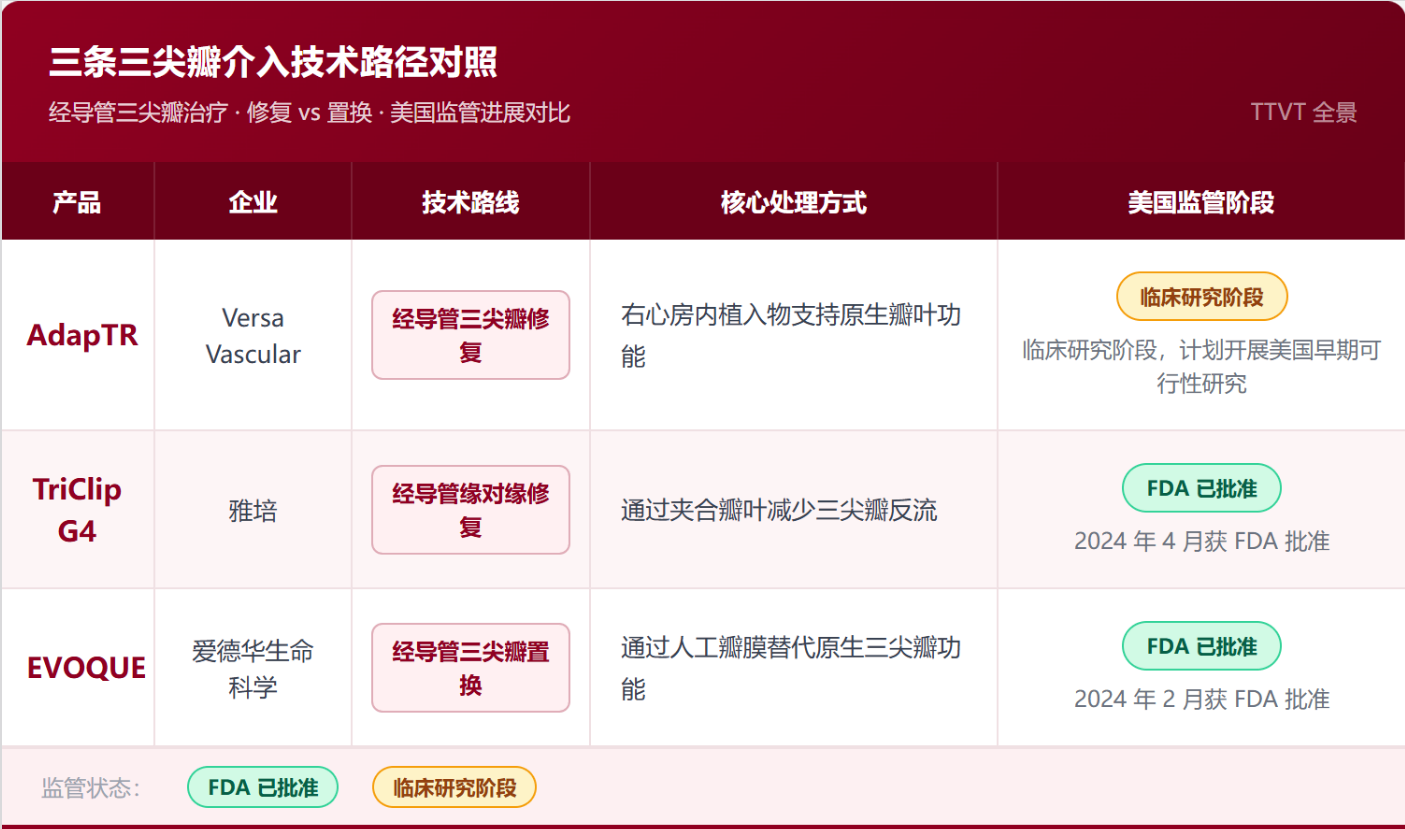Screen dimensions: 1405x829
Task: Select the AdapTR product name
Action: 82,335
